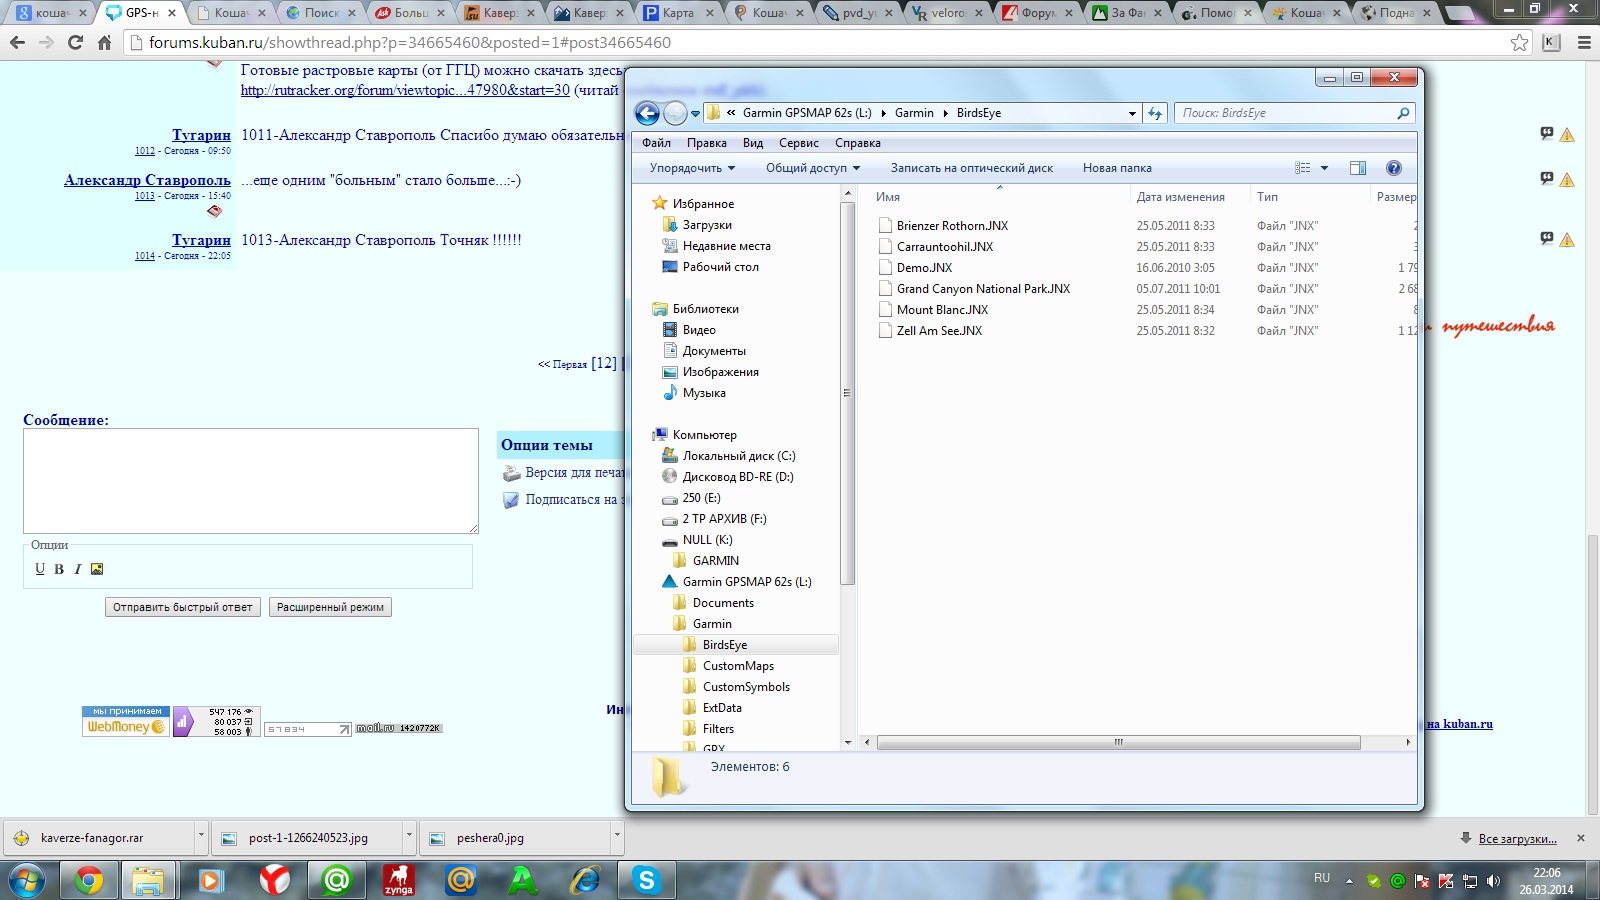Image resolution: width=1600 pixels, height=900 pixels.
Task: Click the Explorer back navigation arrow
Action: pyautogui.click(x=647, y=113)
